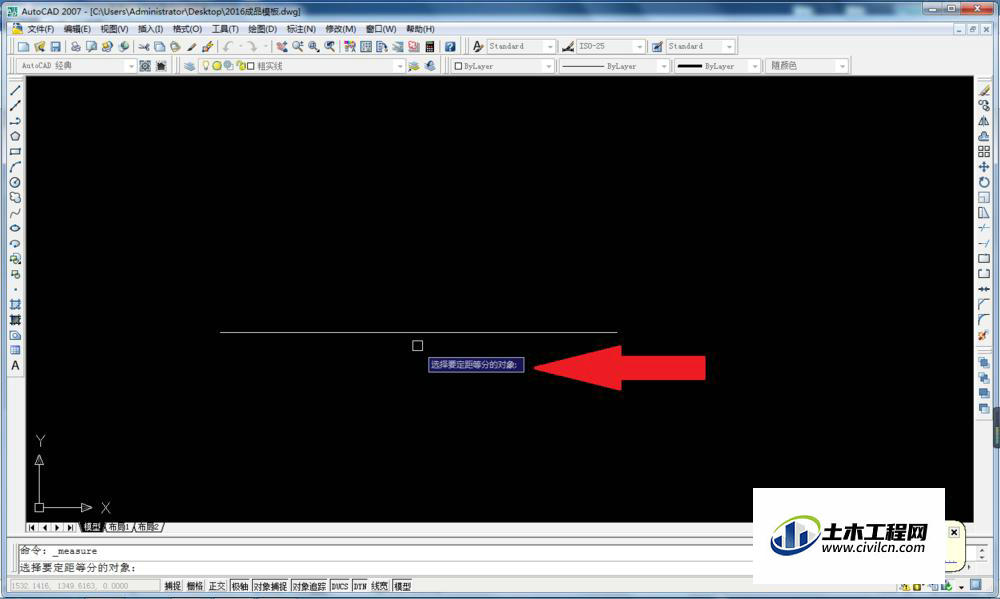Open the 绘图(D) menu
The image size is (1000, 599).
262,29
